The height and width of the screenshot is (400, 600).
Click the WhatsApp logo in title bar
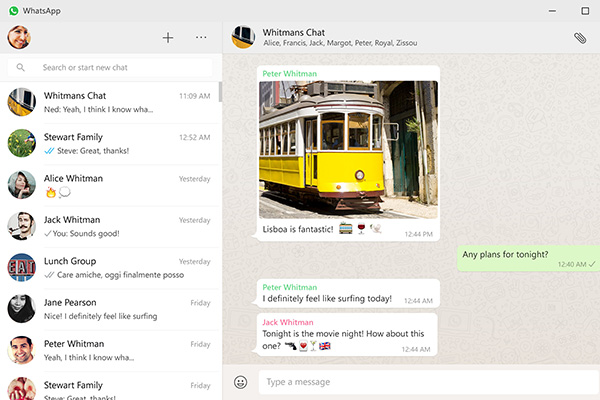click(x=12, y=10)
